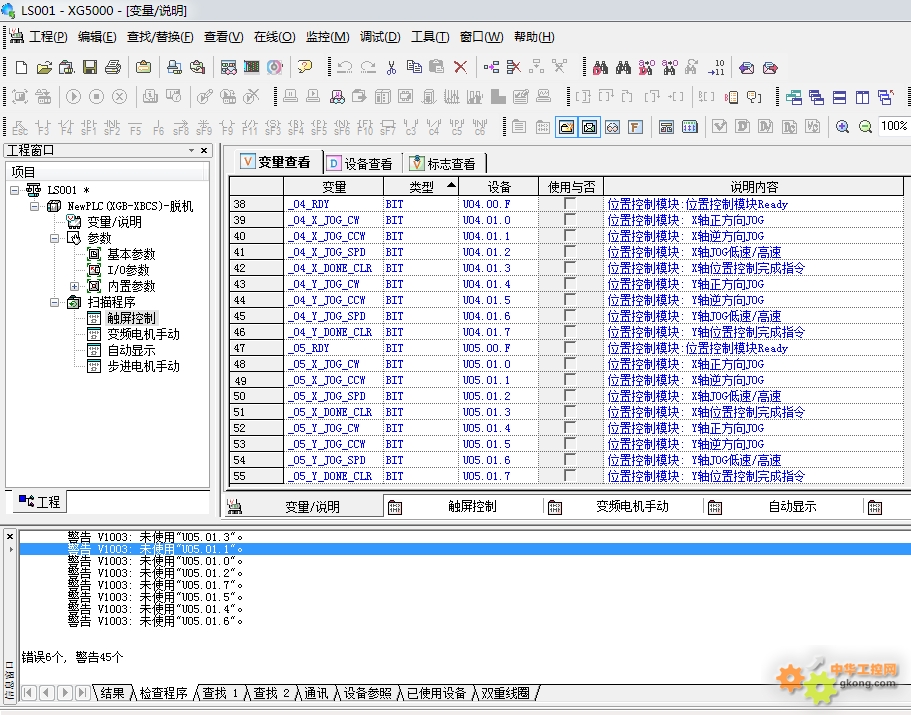Select 步进电机手动 program in the tree
The height and width of the screenshot is (715, 911).
coord(144,366)
